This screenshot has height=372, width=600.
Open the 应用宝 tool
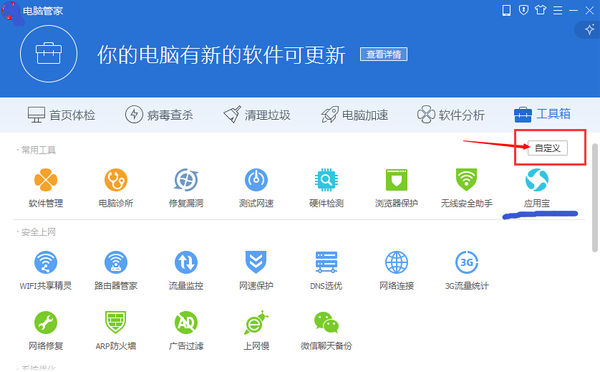click(x=537, y=187)
